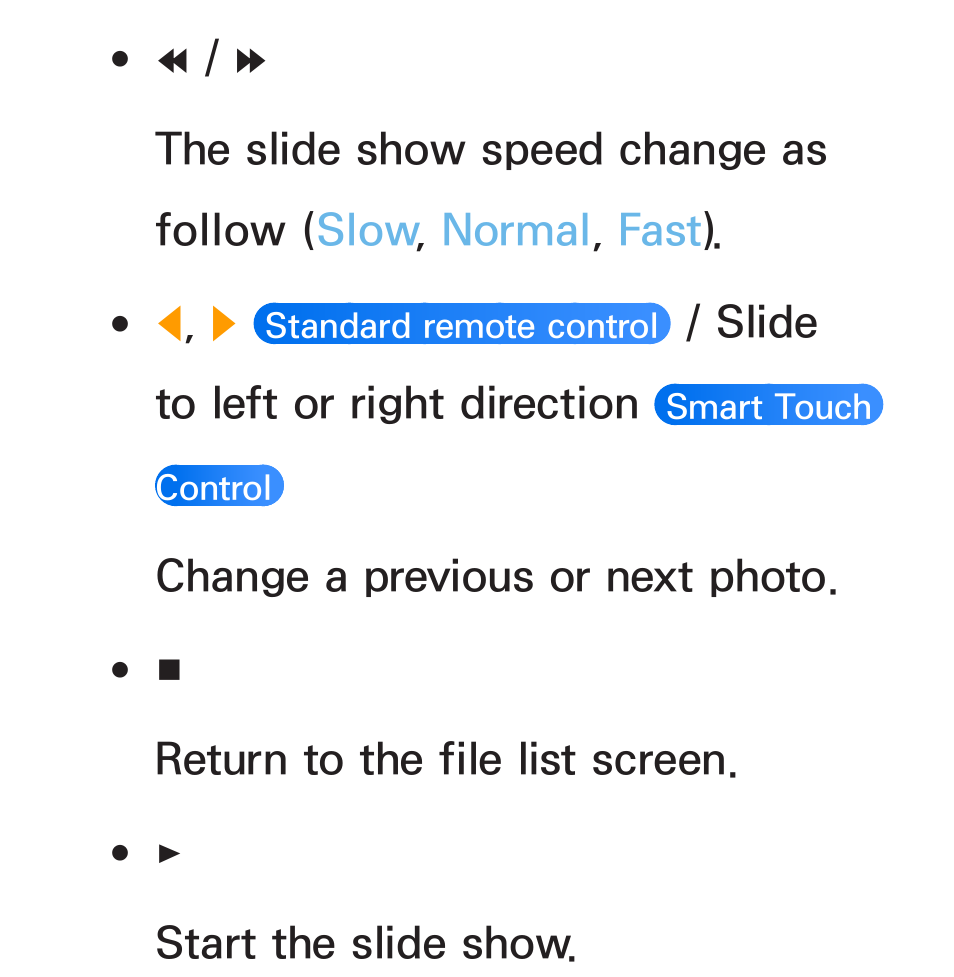
Task: Click the Smart Touch badge
Action: click(x=768, y=405)
